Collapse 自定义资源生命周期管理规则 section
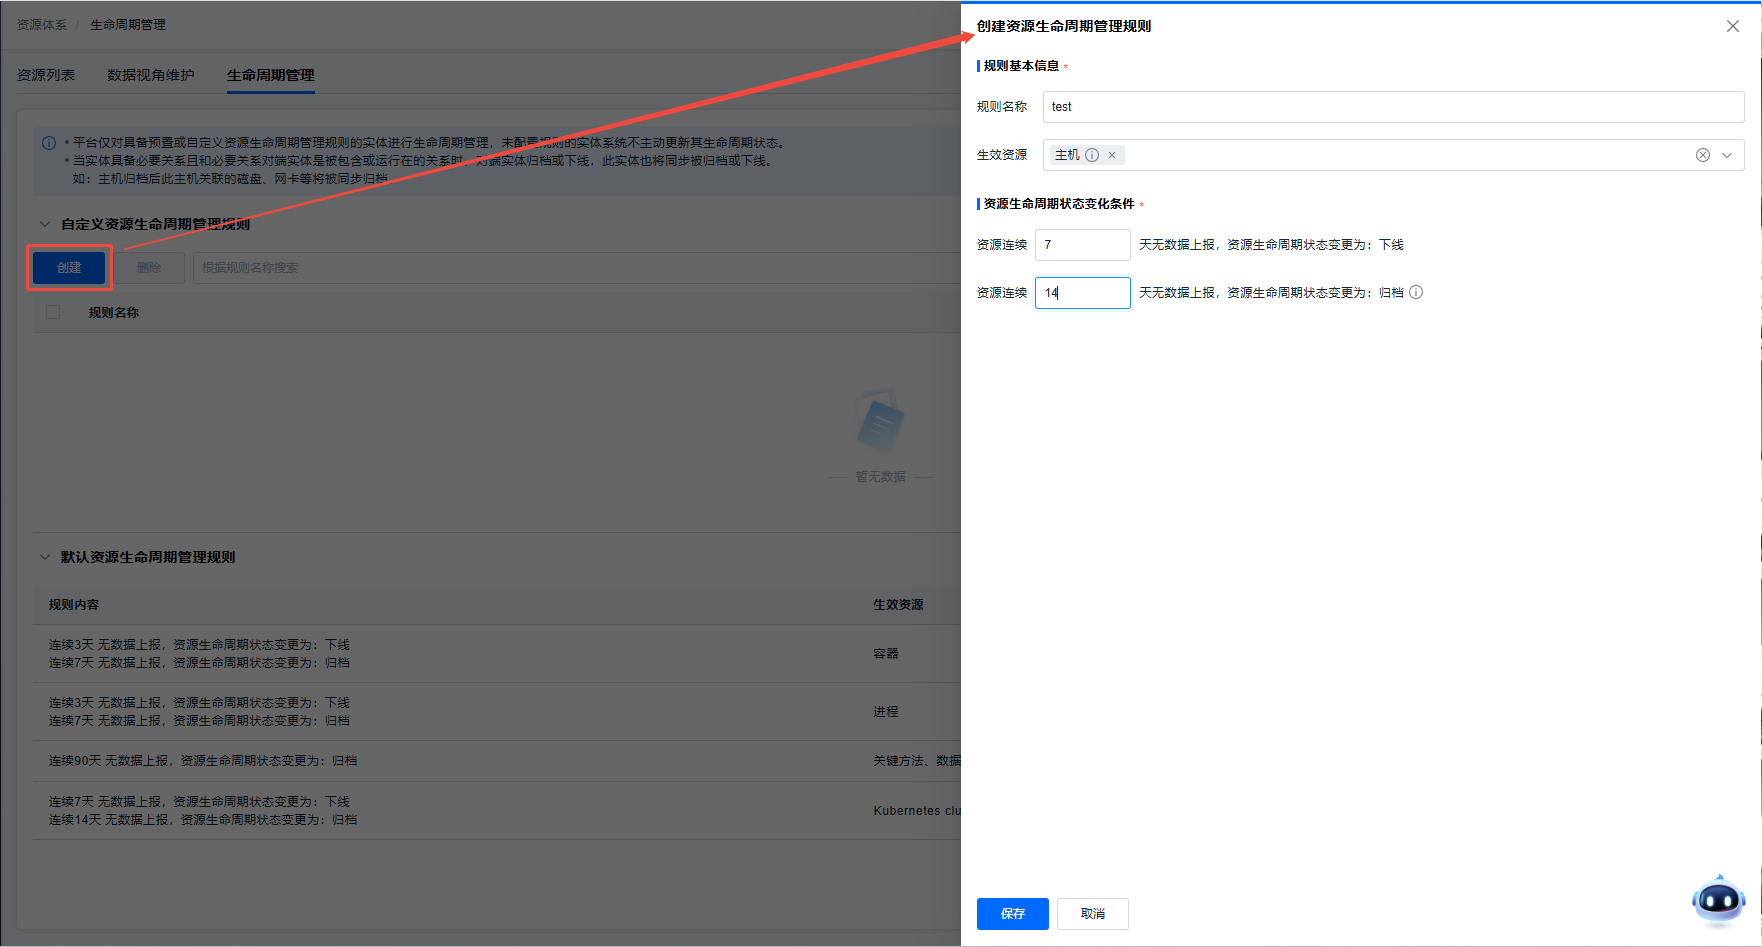Viewport: 1762px width, 947px height. point(45,224)
